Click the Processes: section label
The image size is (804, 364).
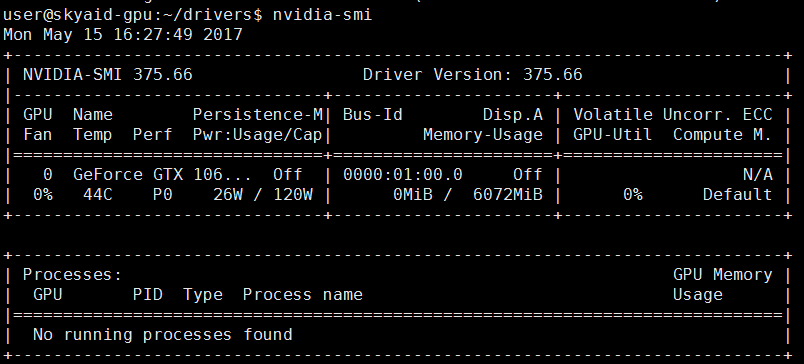point(72,275)
